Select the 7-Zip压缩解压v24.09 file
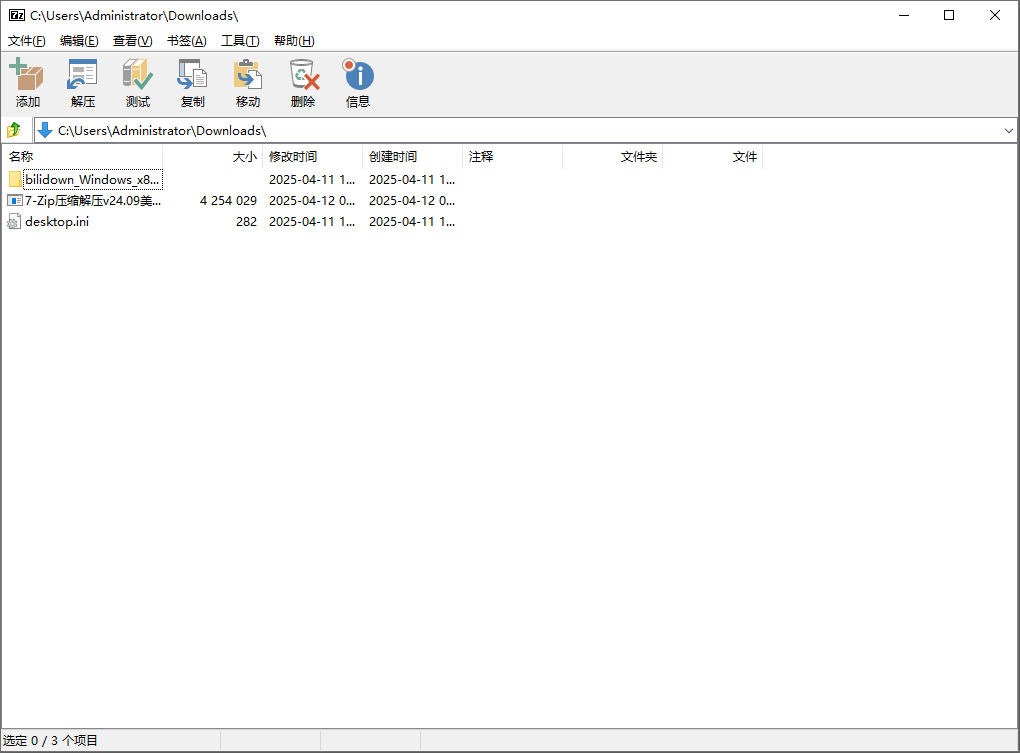 click(92, 201)
